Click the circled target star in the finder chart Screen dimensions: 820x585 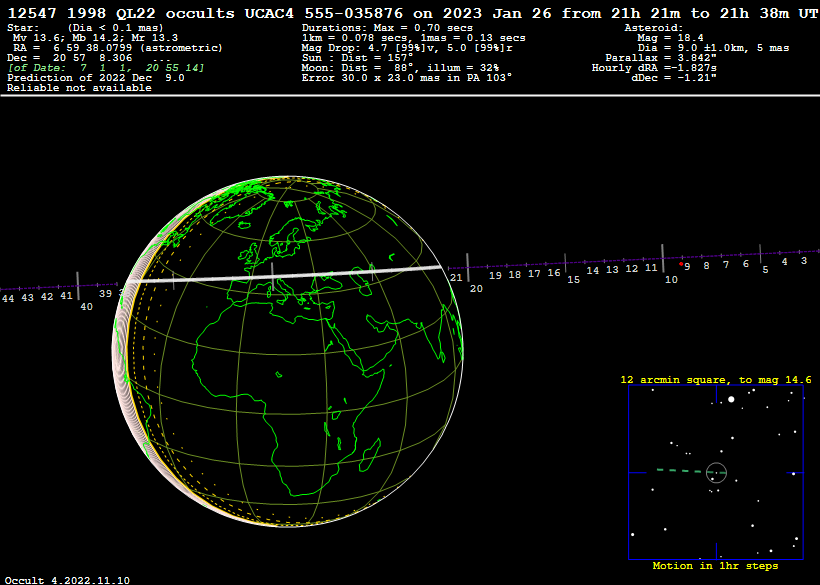716,472
